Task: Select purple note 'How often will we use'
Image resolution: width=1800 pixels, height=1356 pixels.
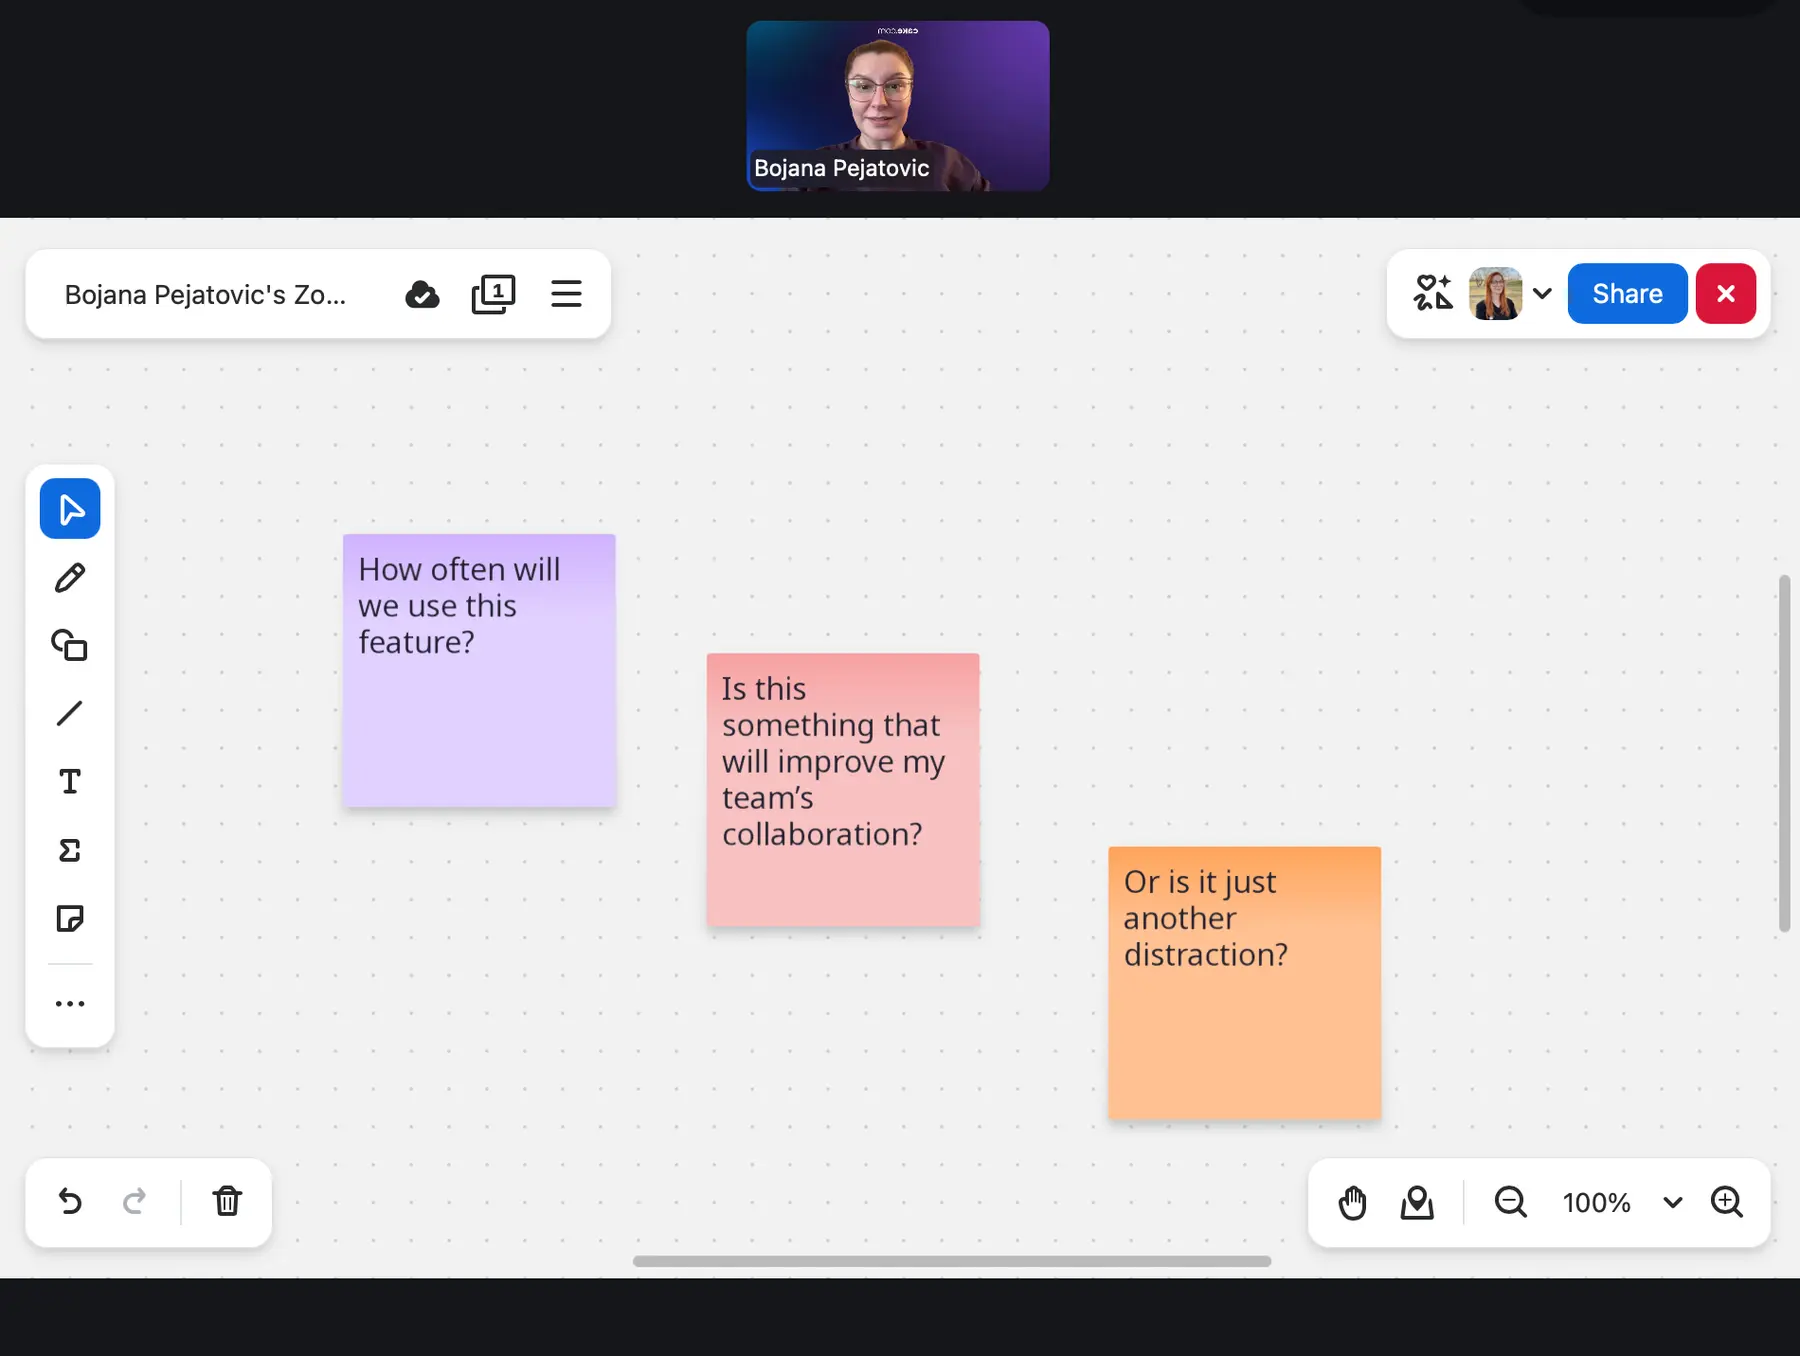Action: point(479,671)
